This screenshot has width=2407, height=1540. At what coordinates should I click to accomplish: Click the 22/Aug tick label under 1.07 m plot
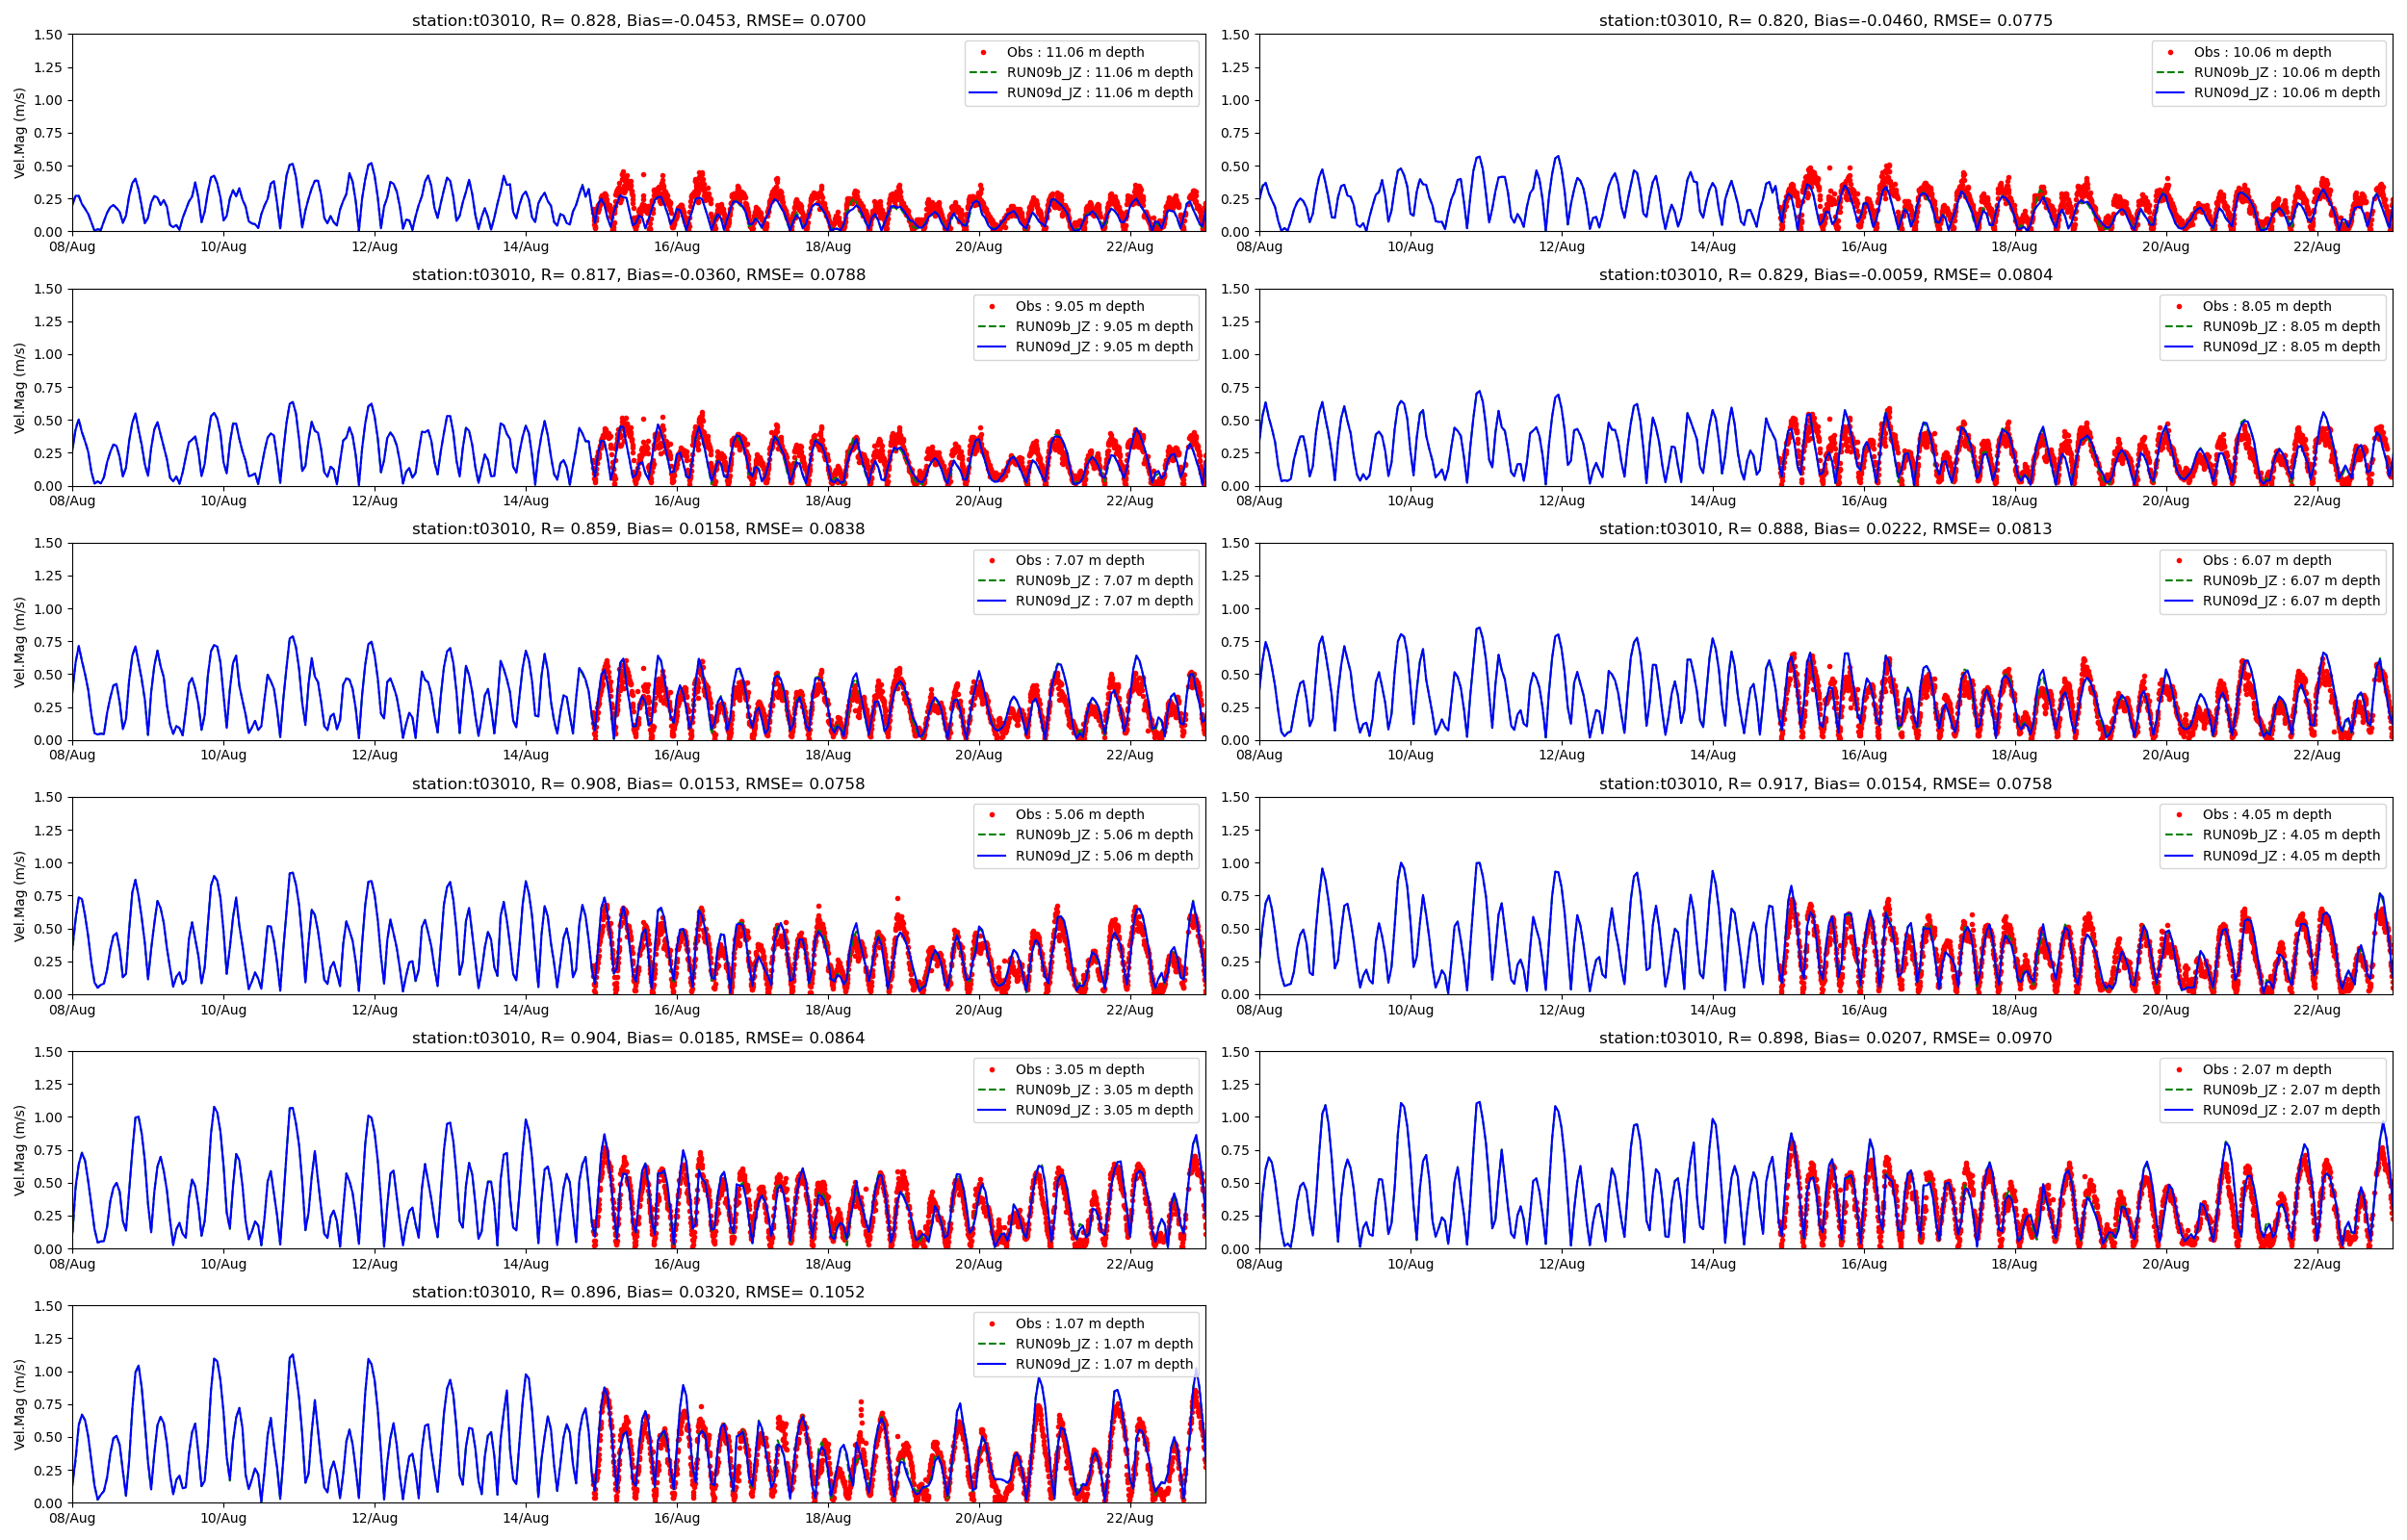pos(1129,1518)
